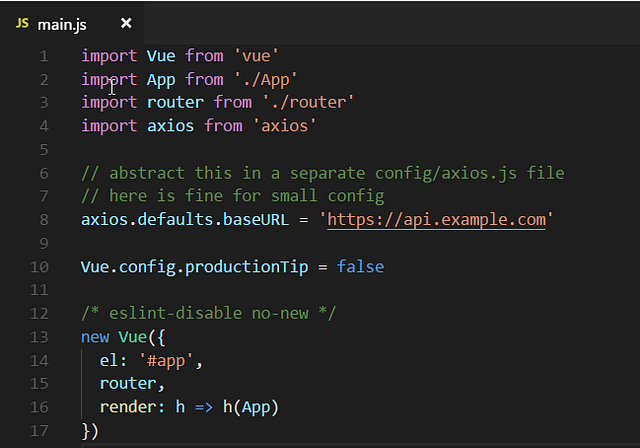640x448 pixels.
Task: Click the 'separate config/axios.js file' comment line
Action: pyautogui.click(x=323, y=173)
